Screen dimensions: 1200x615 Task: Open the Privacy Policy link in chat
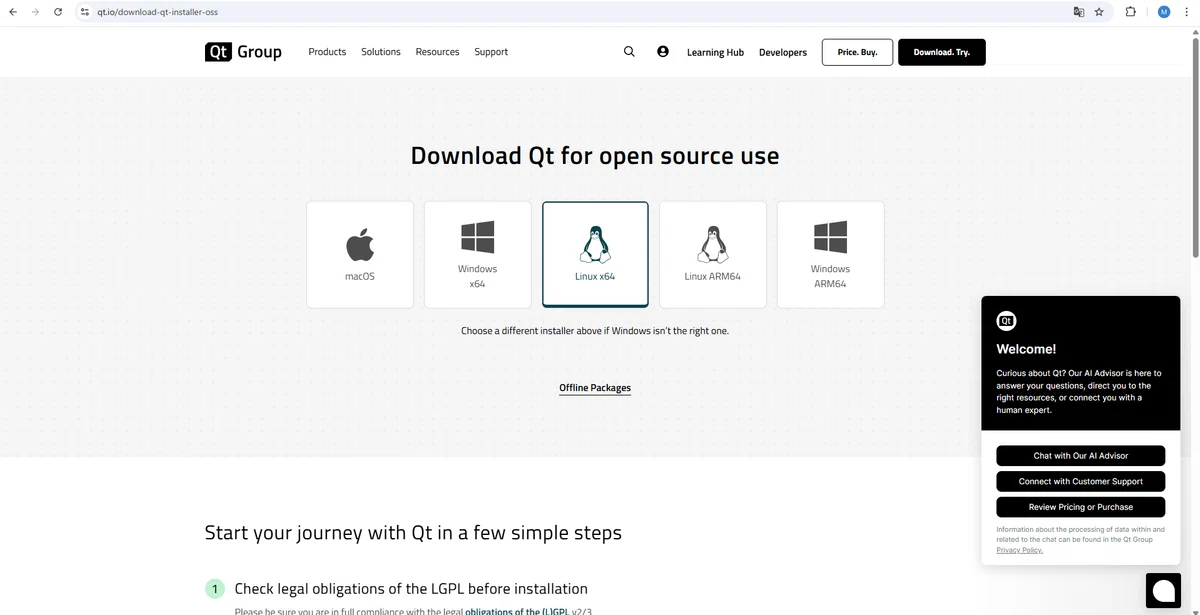tap(1019, 550)
